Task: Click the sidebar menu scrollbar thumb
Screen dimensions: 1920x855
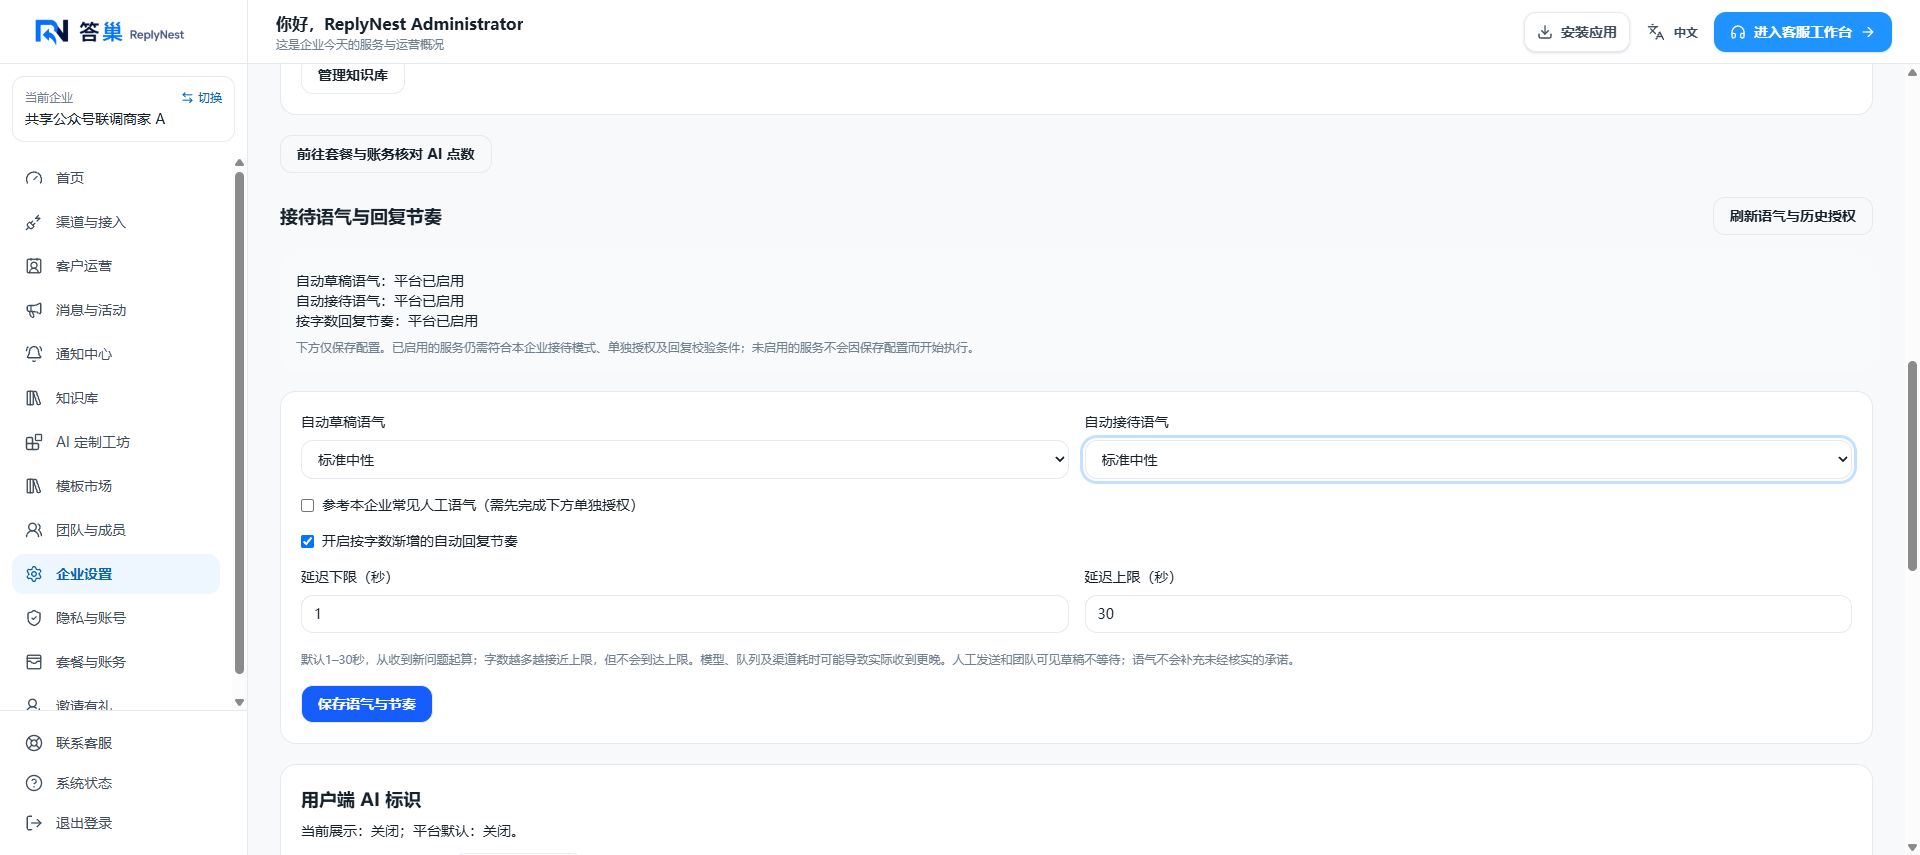Action: tap(239, 423)
